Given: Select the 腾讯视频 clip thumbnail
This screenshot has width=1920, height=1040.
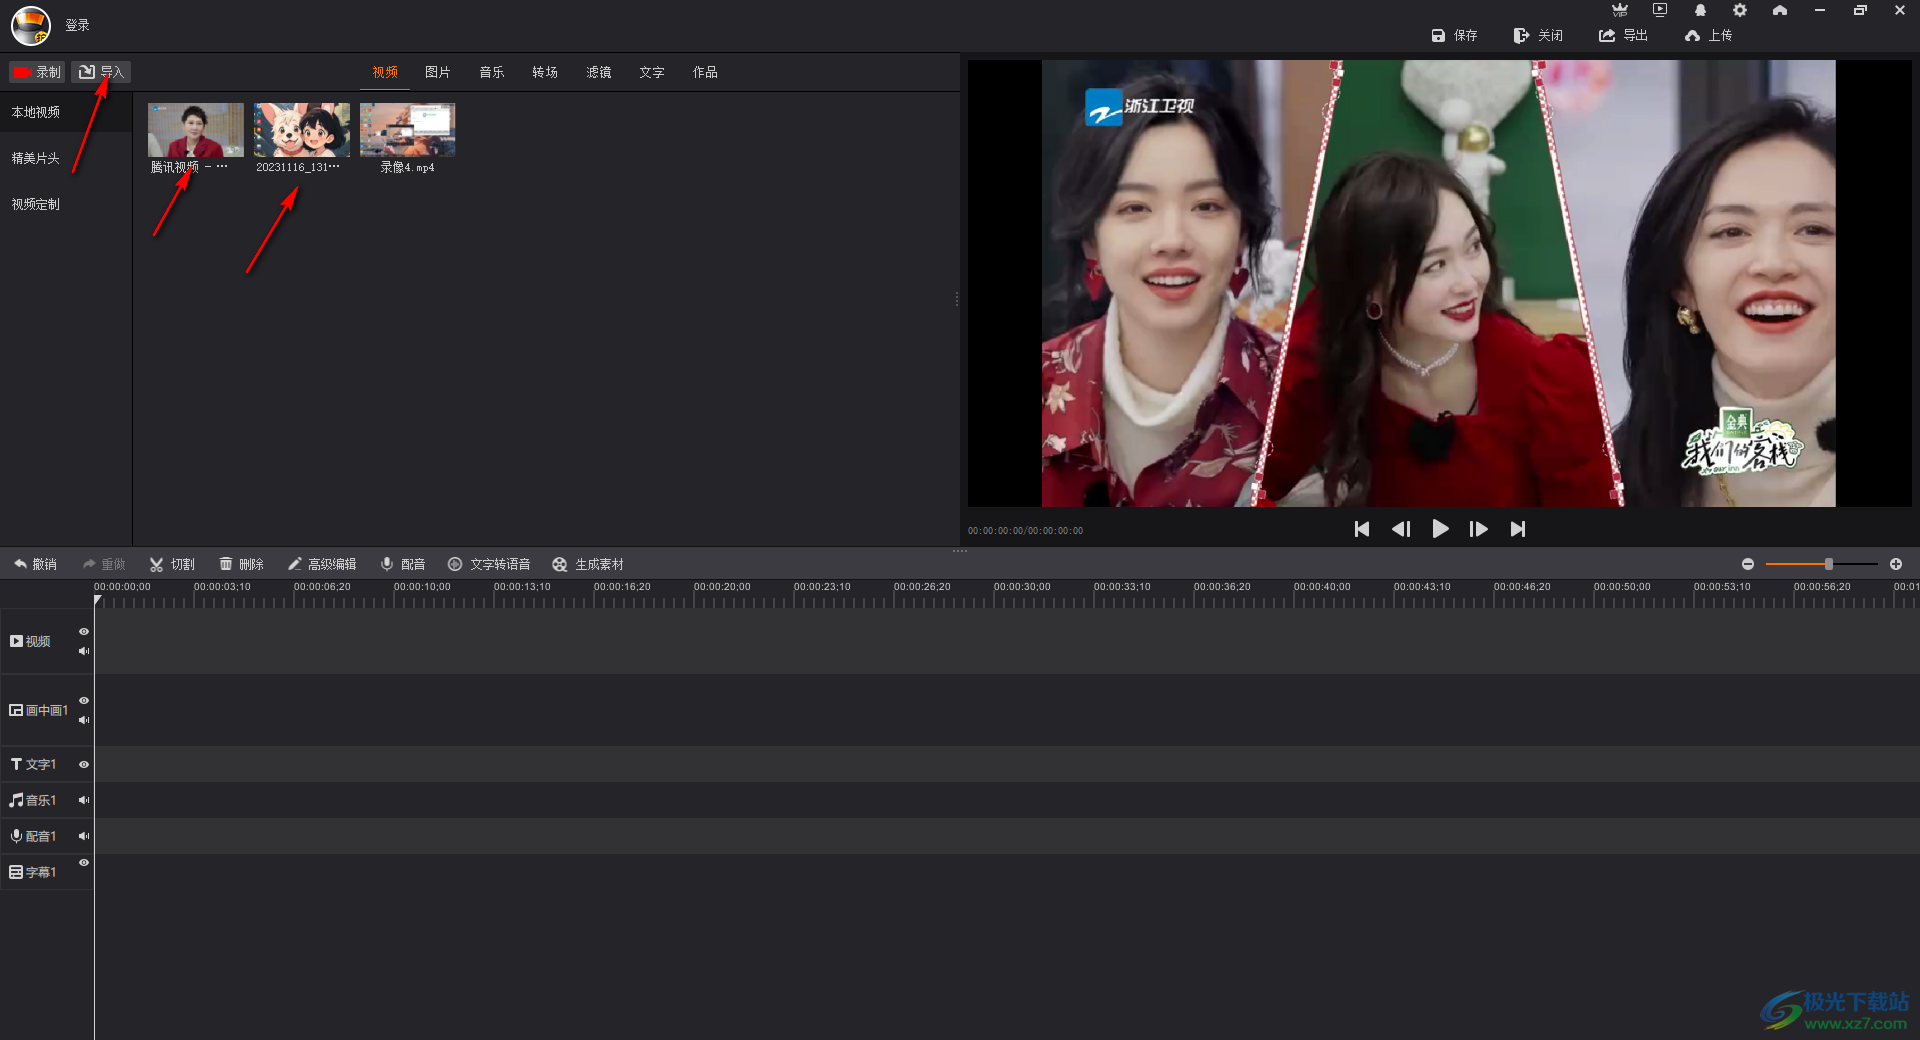Looking at the screenshot, I should (195, 130).
